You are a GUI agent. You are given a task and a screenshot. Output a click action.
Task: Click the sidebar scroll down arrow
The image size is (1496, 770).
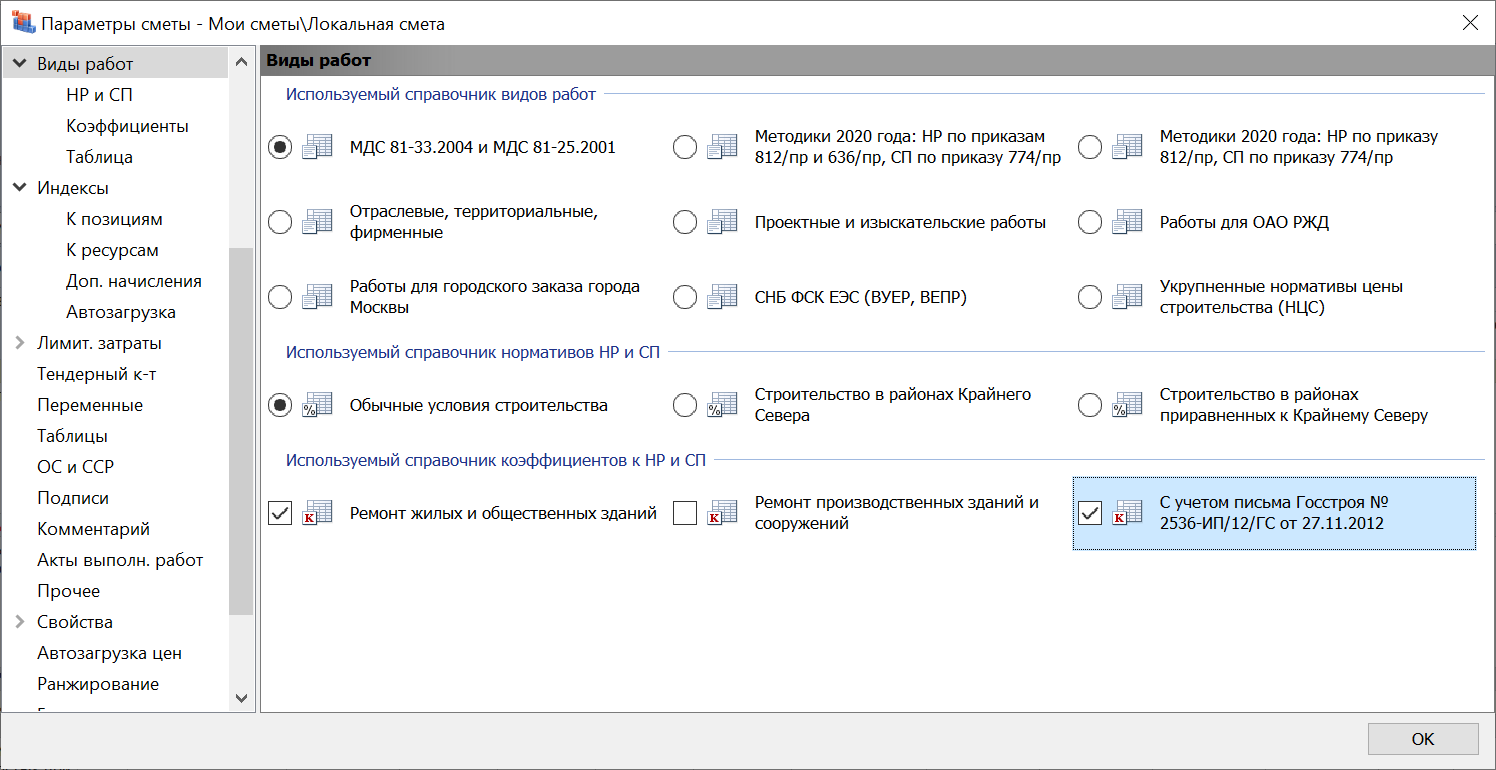coord(241,697)
